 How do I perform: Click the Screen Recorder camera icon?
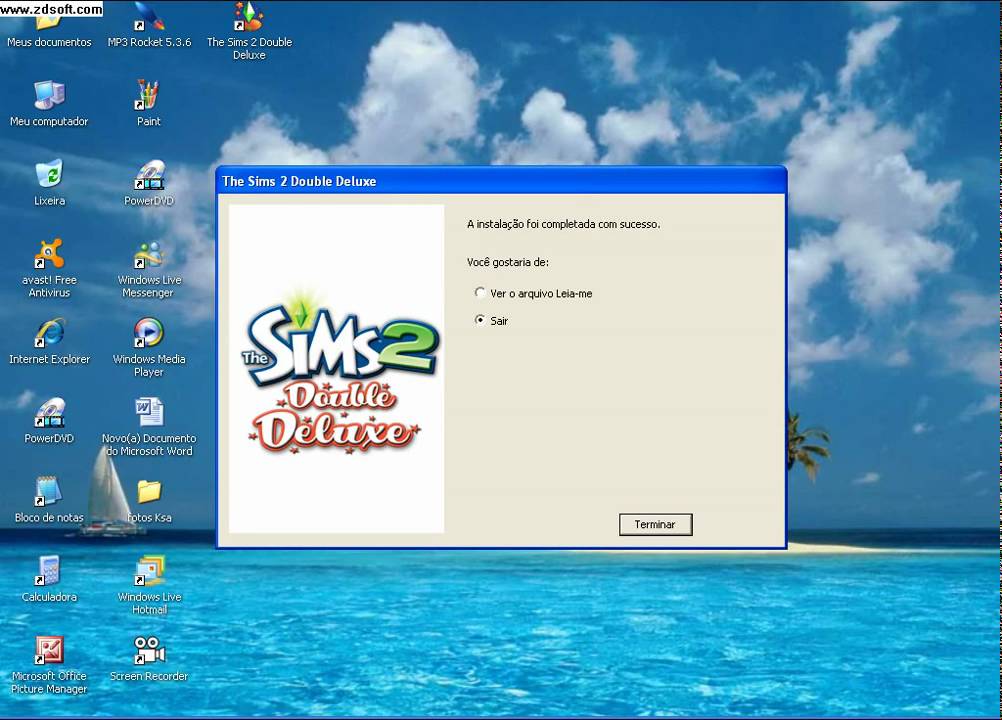tap(149, 650)
